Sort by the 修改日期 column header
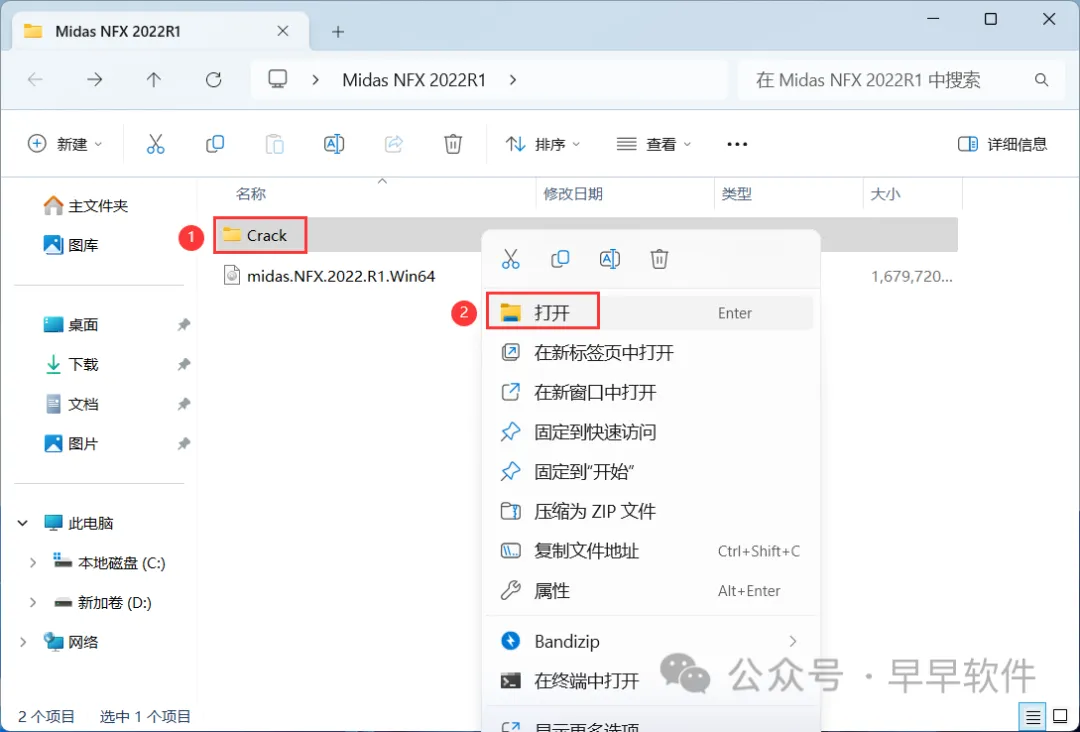 click(573, 194)
